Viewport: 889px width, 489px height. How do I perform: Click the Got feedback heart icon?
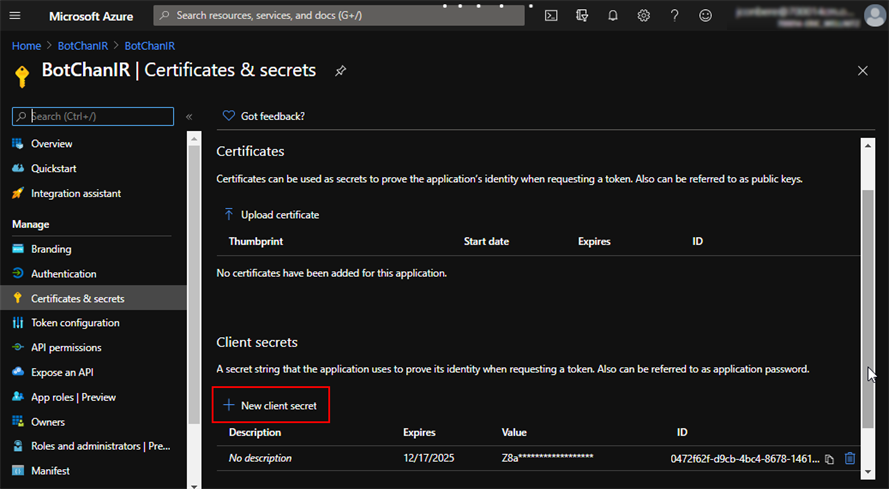point(228,116)
